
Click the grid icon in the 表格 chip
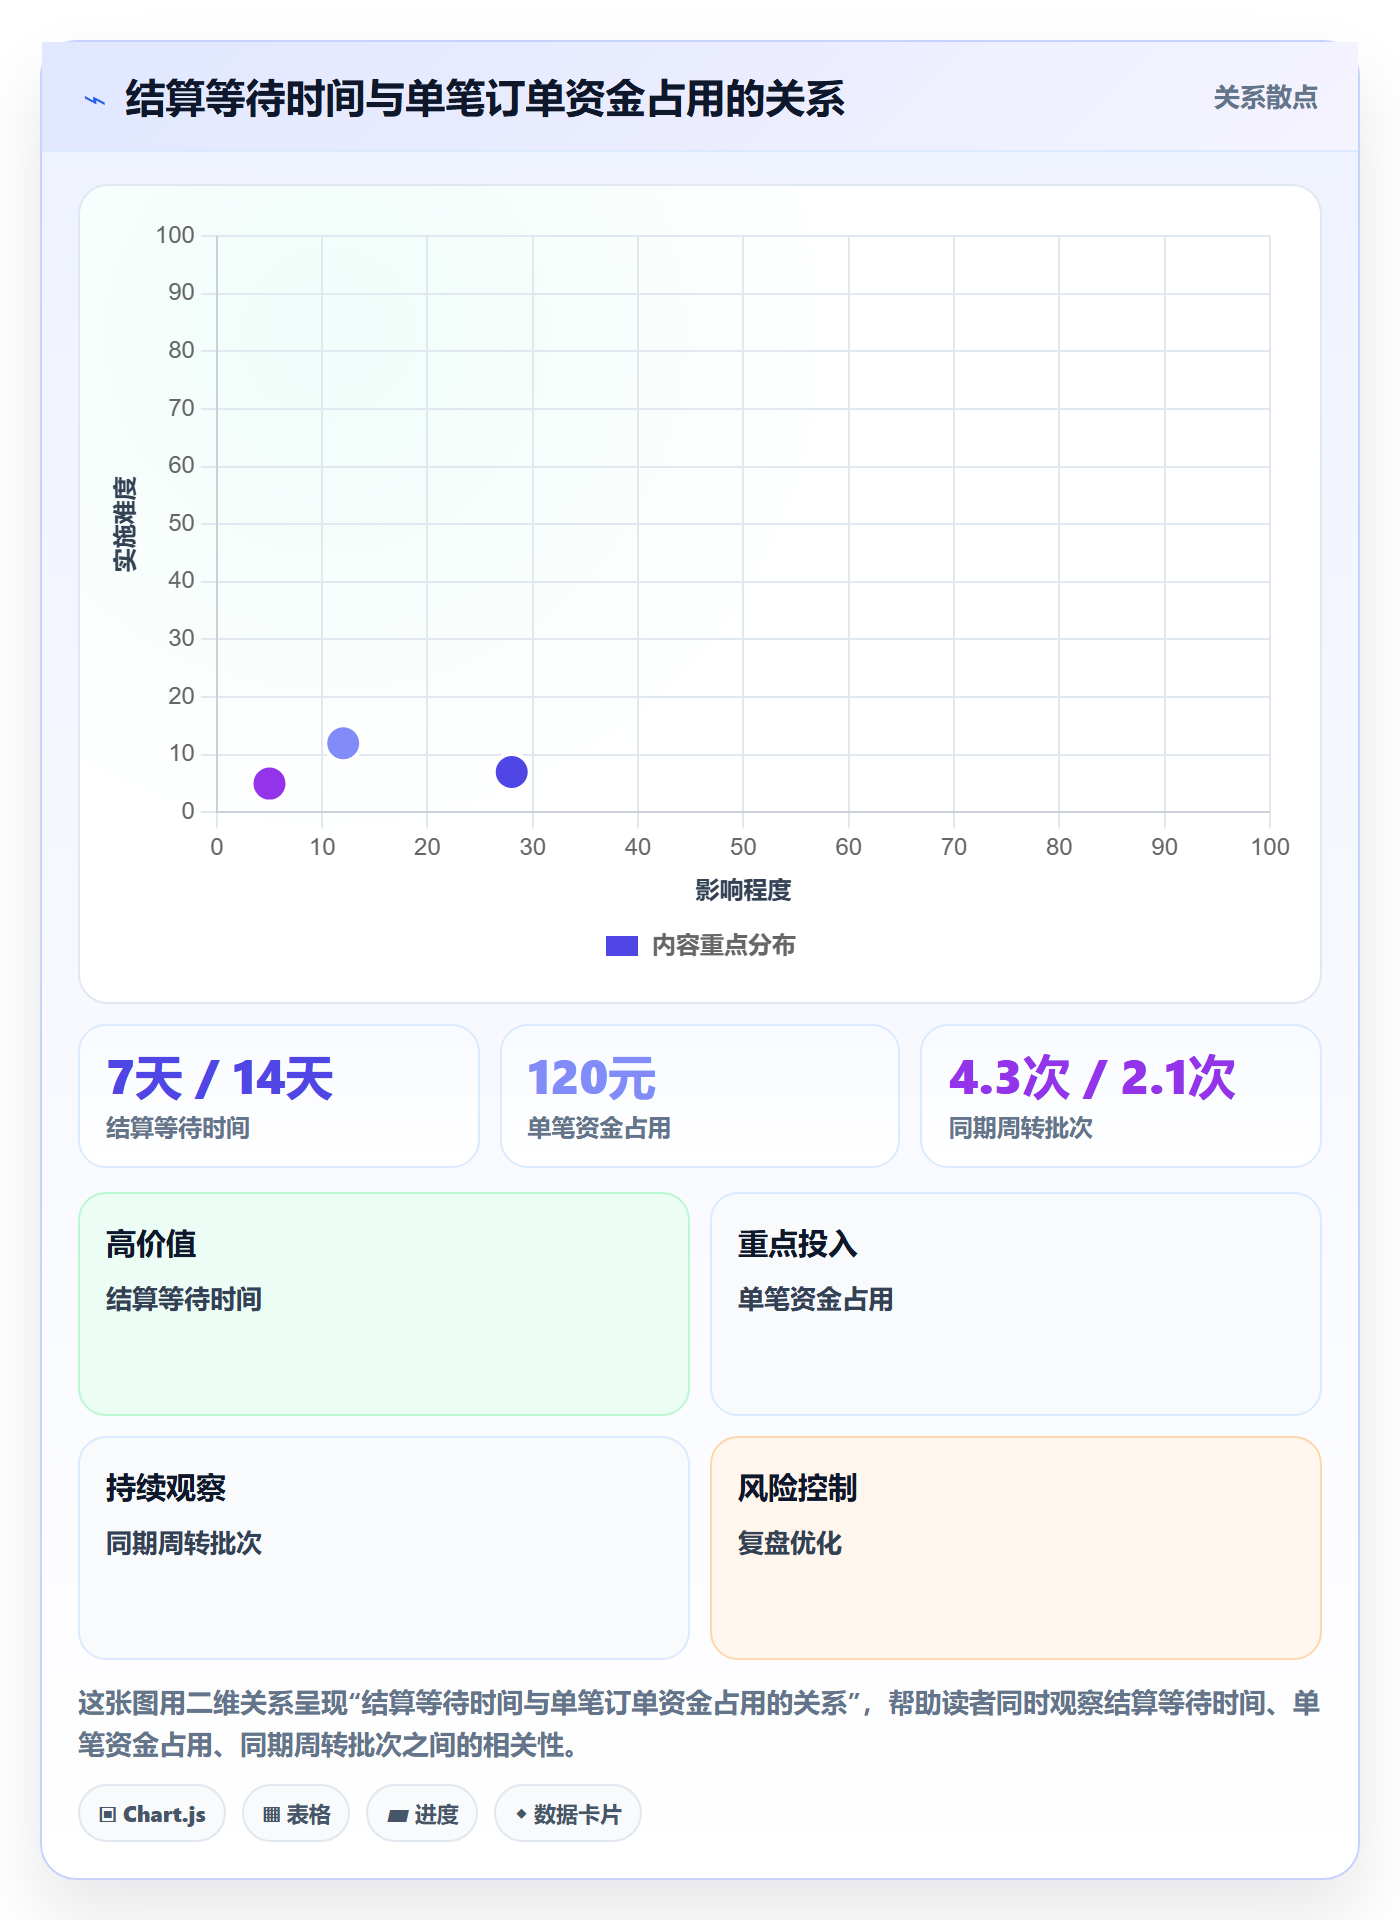pyautogui.click(x=271, y=1815)
